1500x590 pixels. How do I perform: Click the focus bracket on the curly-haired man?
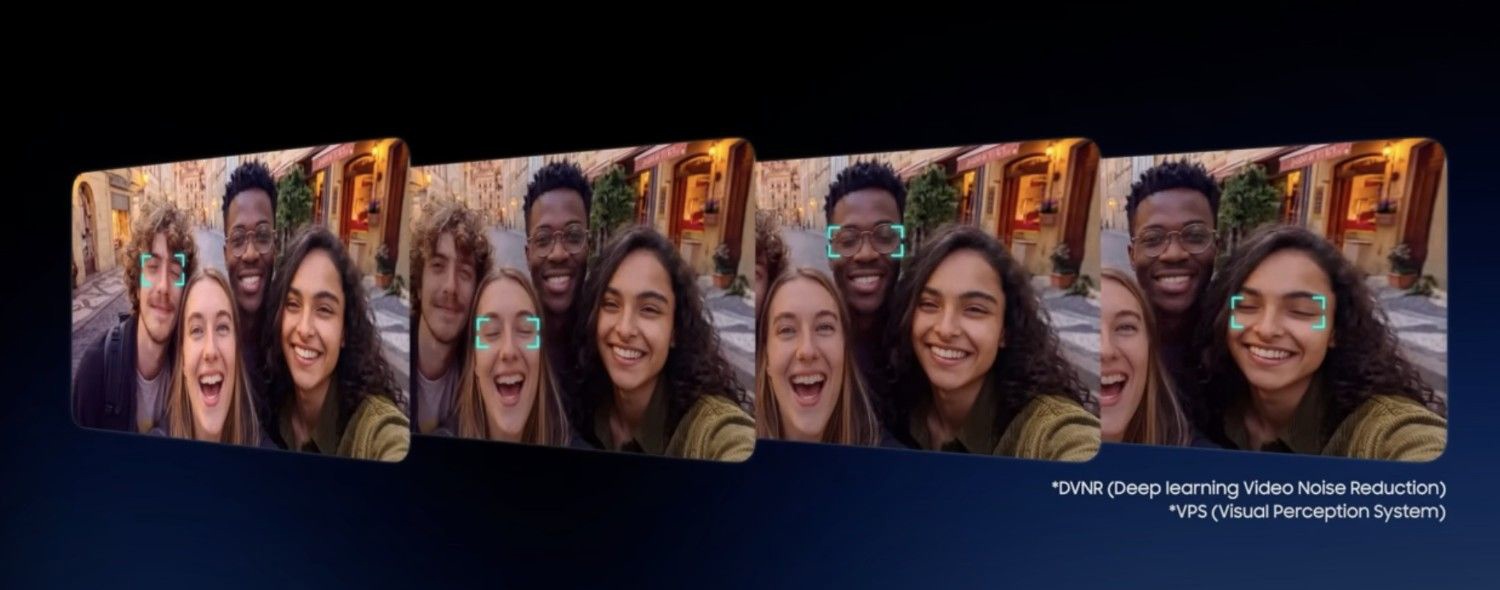pyautogui.click(x=163, y=270)
